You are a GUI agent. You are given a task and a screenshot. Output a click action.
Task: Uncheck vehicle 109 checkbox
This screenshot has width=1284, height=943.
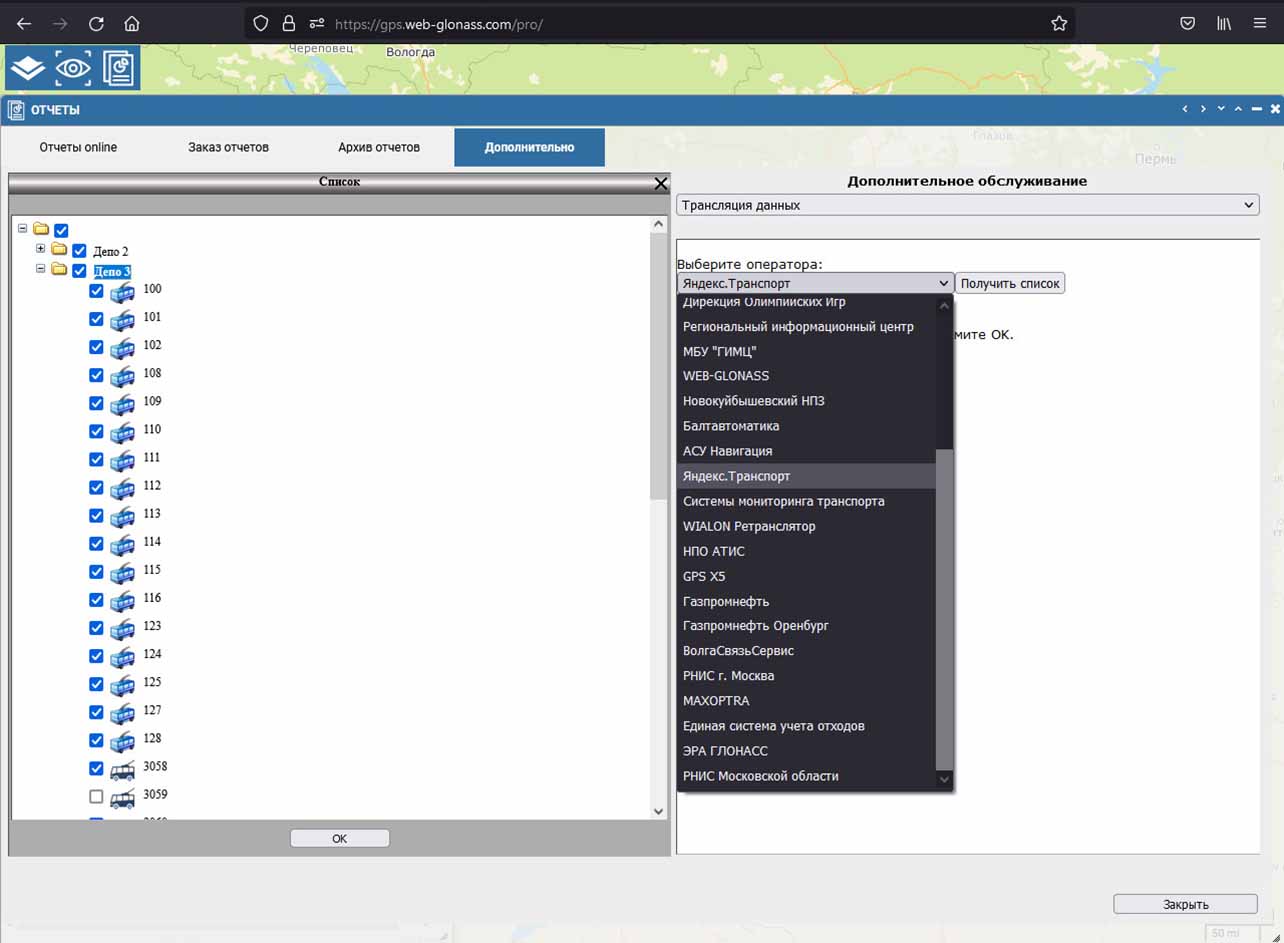96,403
